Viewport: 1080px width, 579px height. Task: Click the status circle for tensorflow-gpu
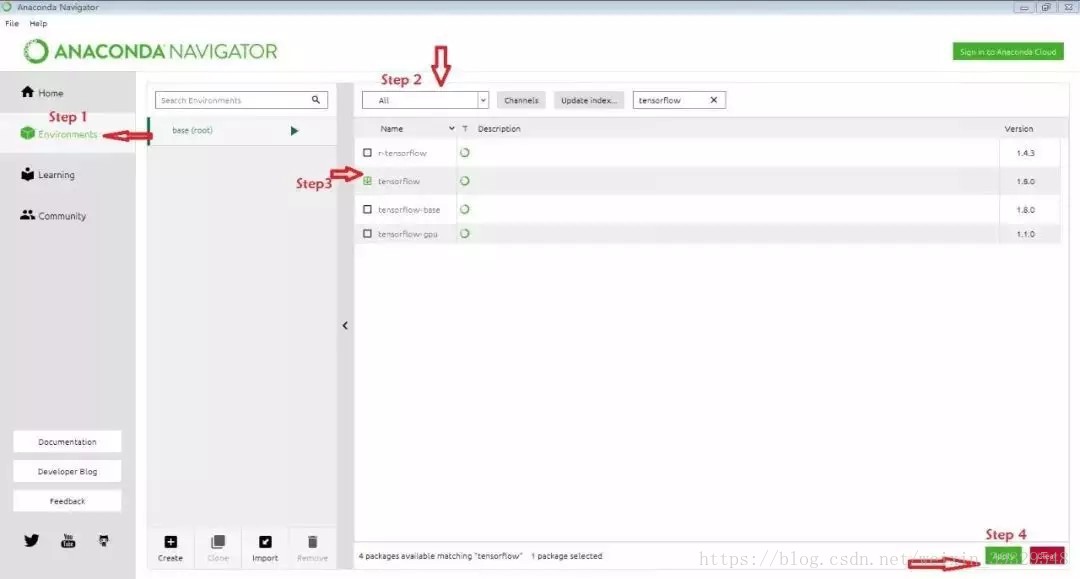click(465, 233)
